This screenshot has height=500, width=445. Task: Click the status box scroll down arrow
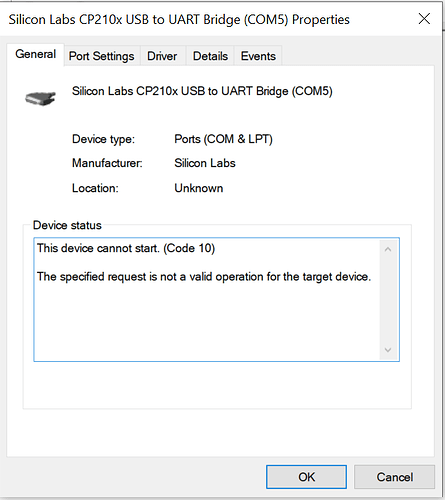(388, 350)
